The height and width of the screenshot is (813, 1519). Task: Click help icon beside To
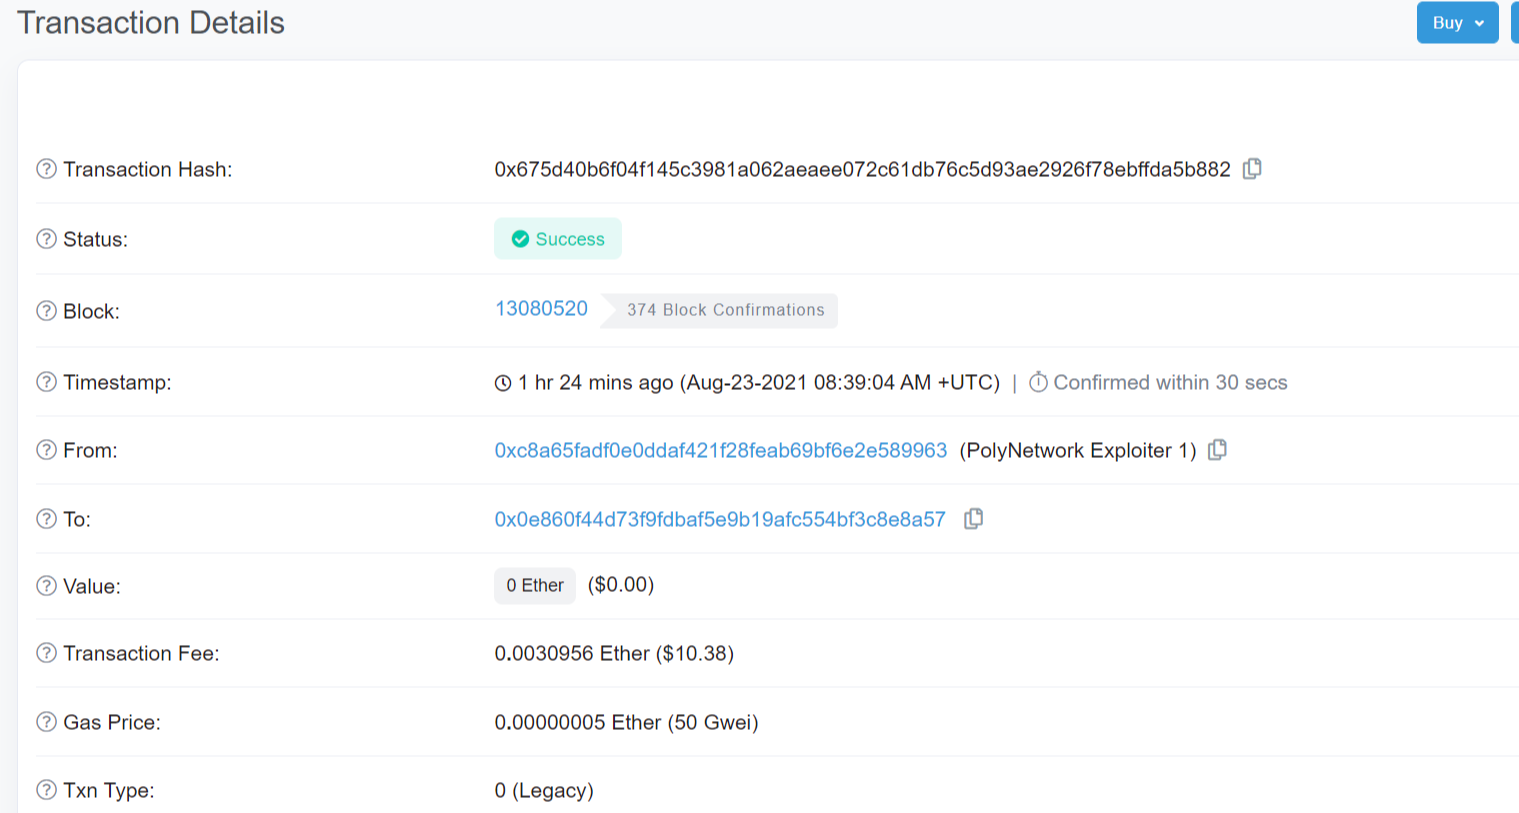[x=46, y=519]
